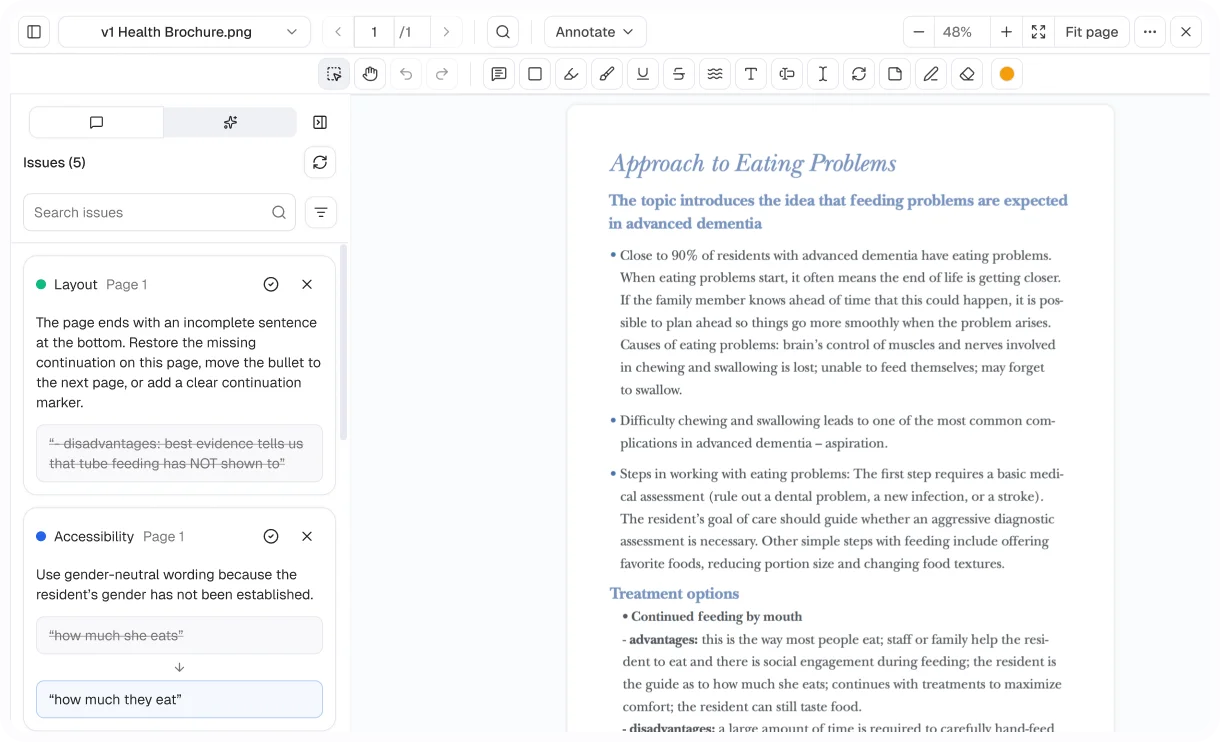Screen dimensions: 1220x742
Task: Open the Annotate mode dropdown
Action: pos(595,32)
